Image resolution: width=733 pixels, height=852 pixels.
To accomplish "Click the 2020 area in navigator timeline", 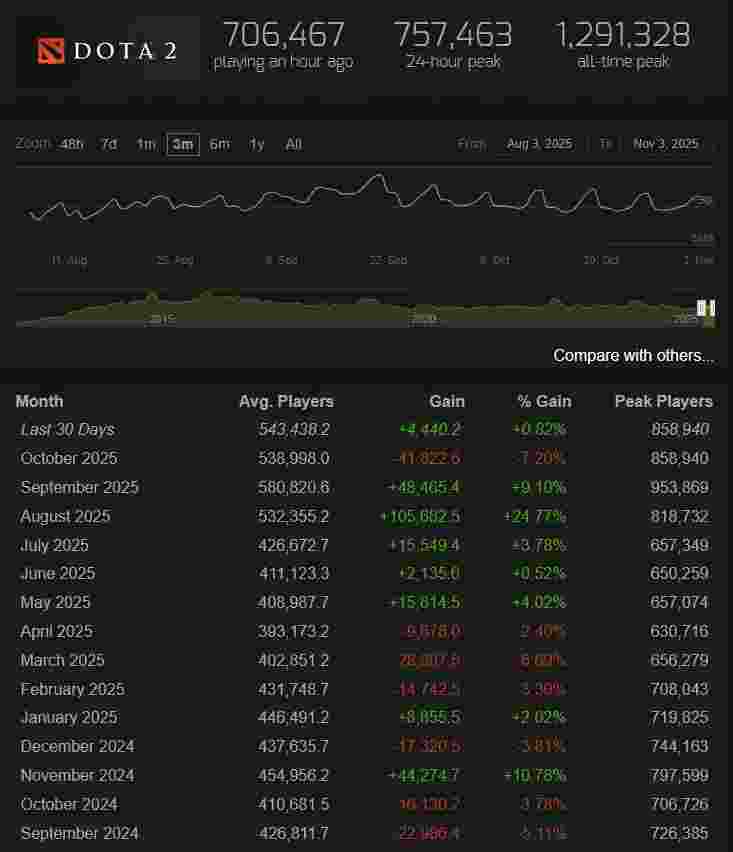I will coord(424,318).
